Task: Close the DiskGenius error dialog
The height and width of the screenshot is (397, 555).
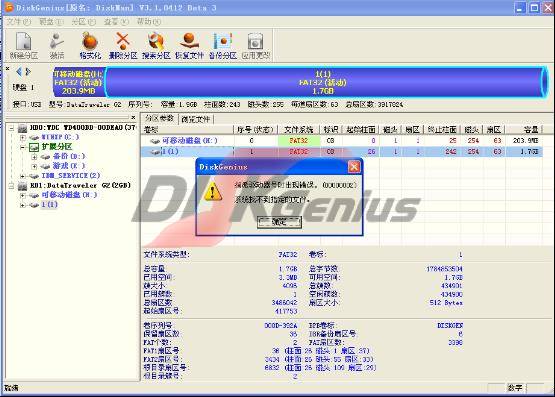Action: click(354, 167)
